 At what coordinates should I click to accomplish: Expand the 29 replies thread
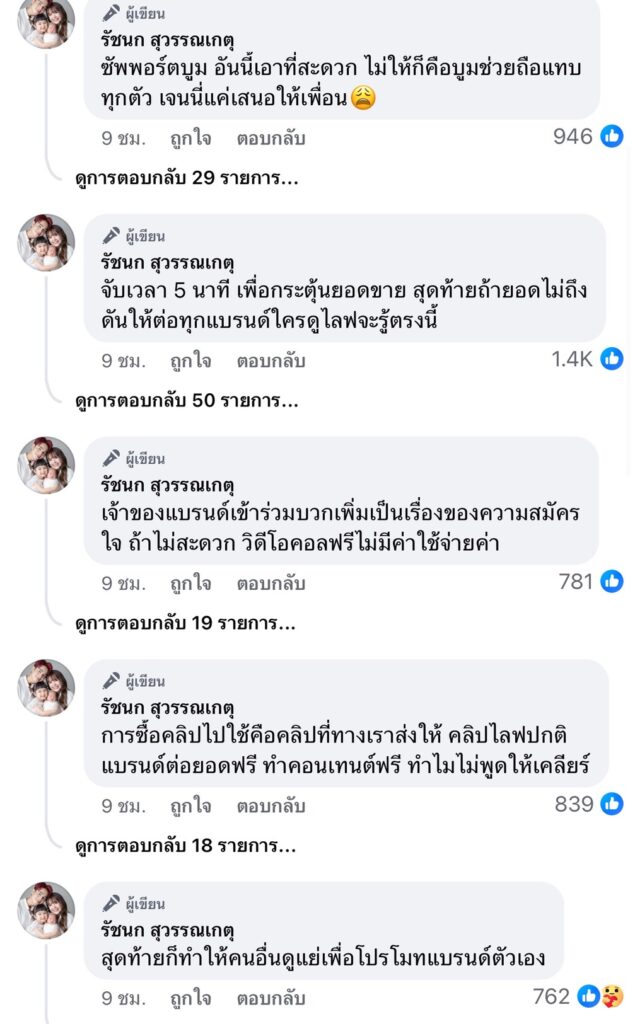187,179
